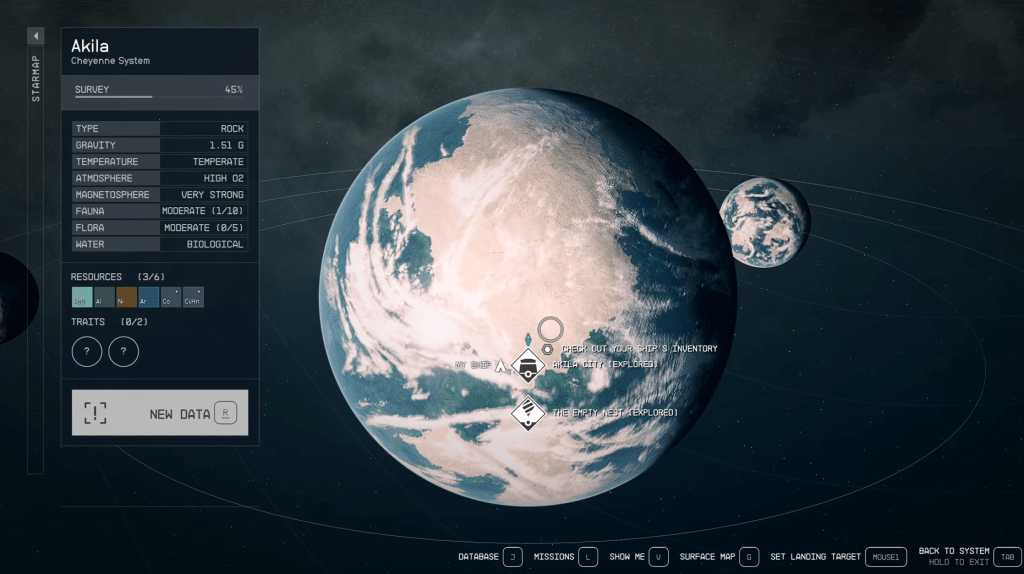The height and width of the screenshot is (574, 1024).
Task: Select the neighboring planet at left edge
Action: coord(18,297)
